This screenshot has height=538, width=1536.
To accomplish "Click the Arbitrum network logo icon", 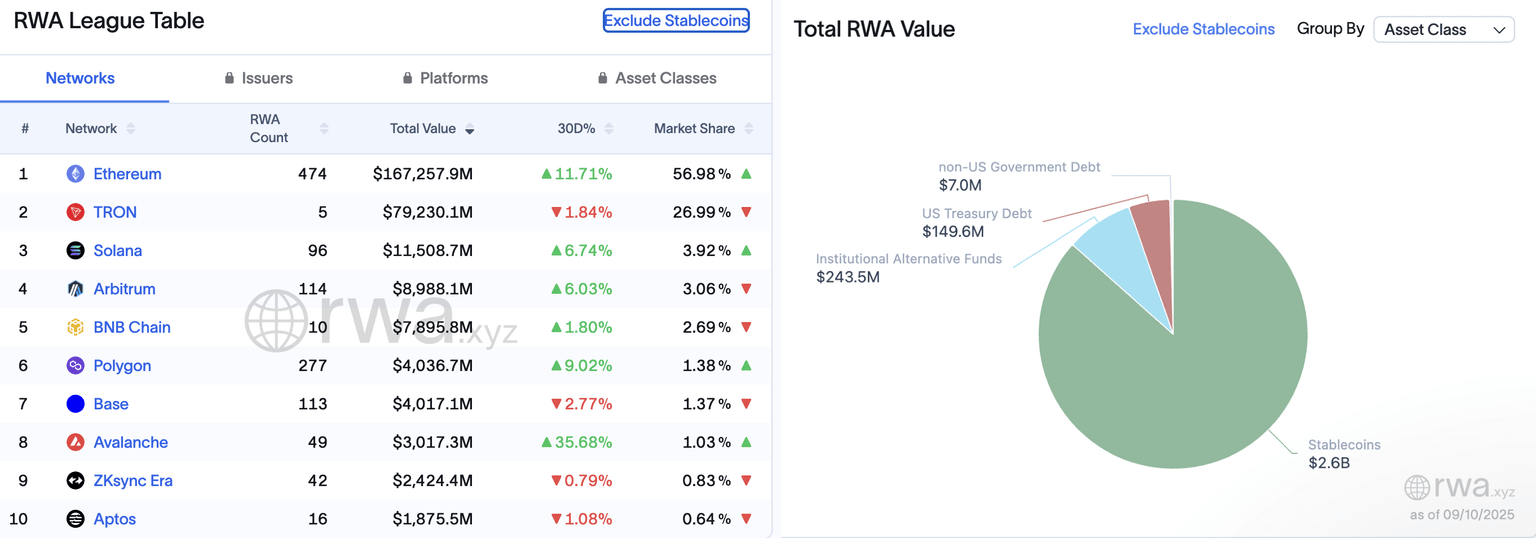I will pyautogui.click(x=75, y=289).
